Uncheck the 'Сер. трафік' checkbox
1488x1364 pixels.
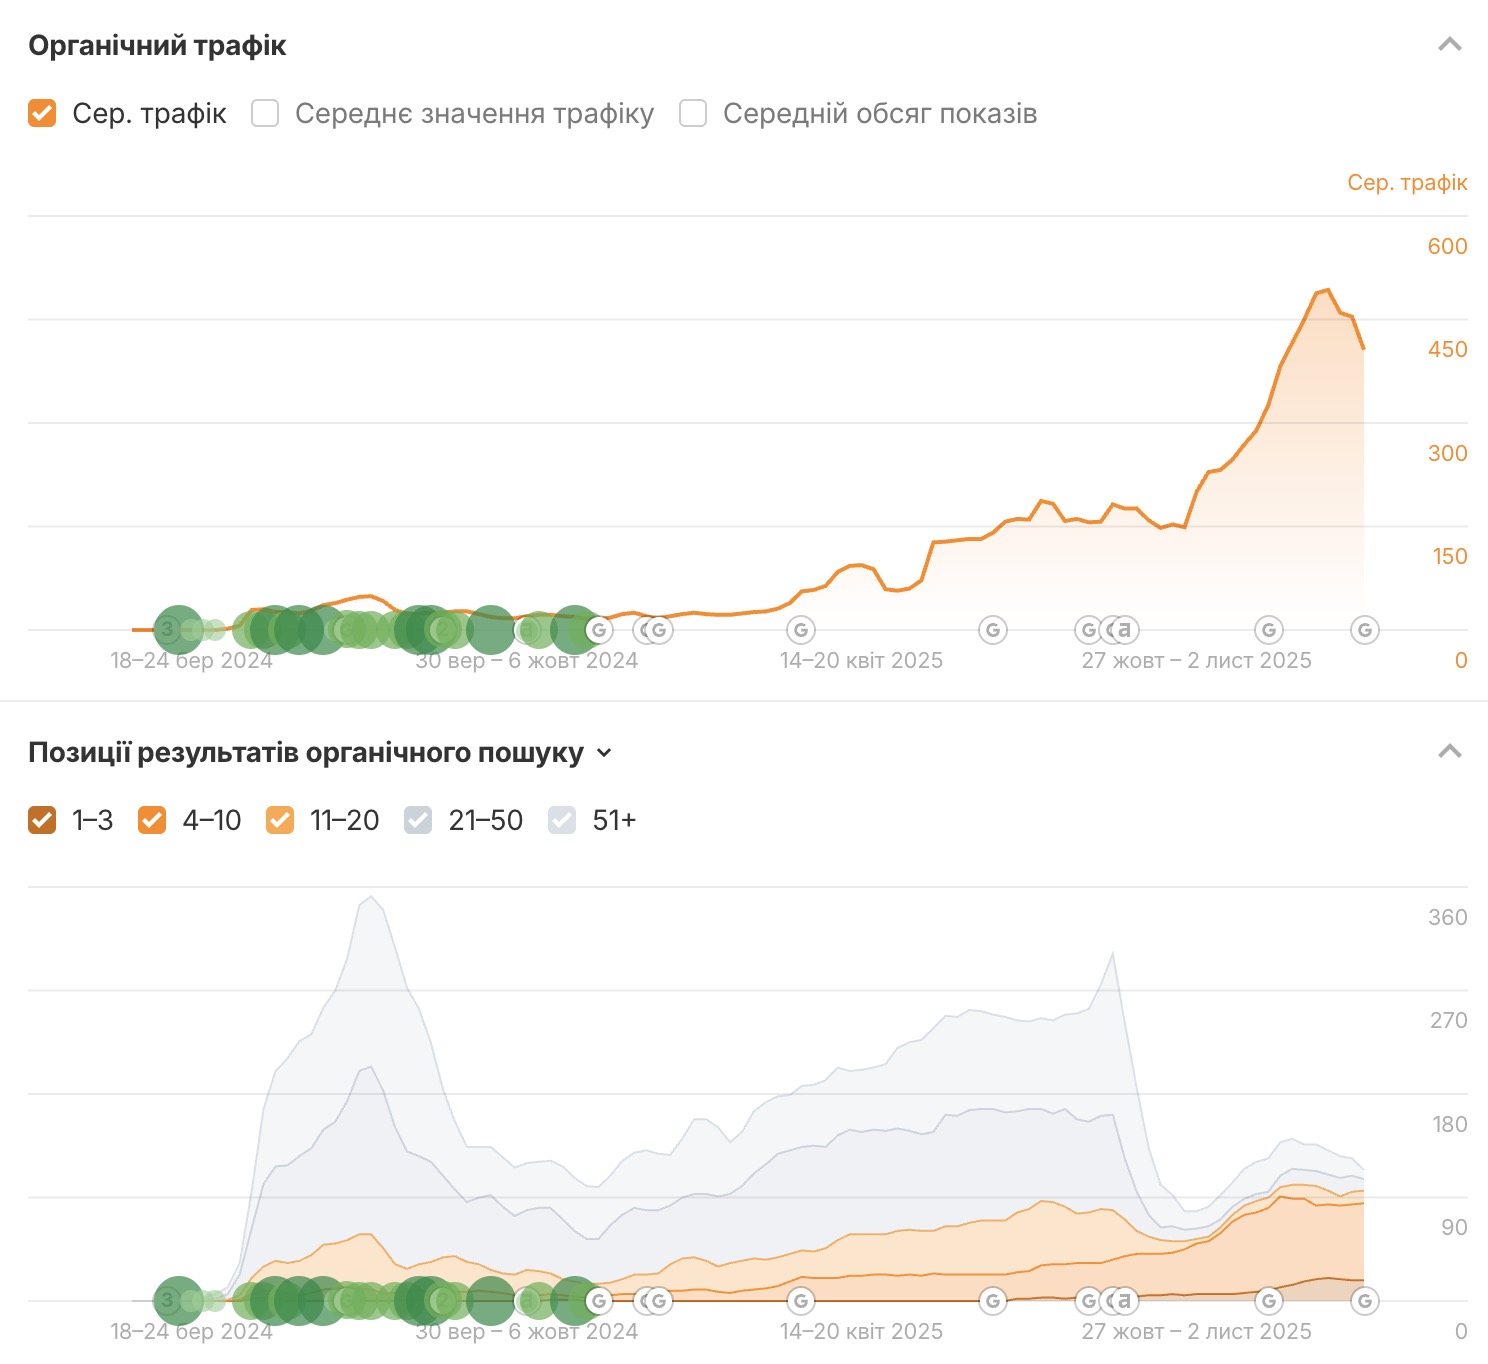42,113
